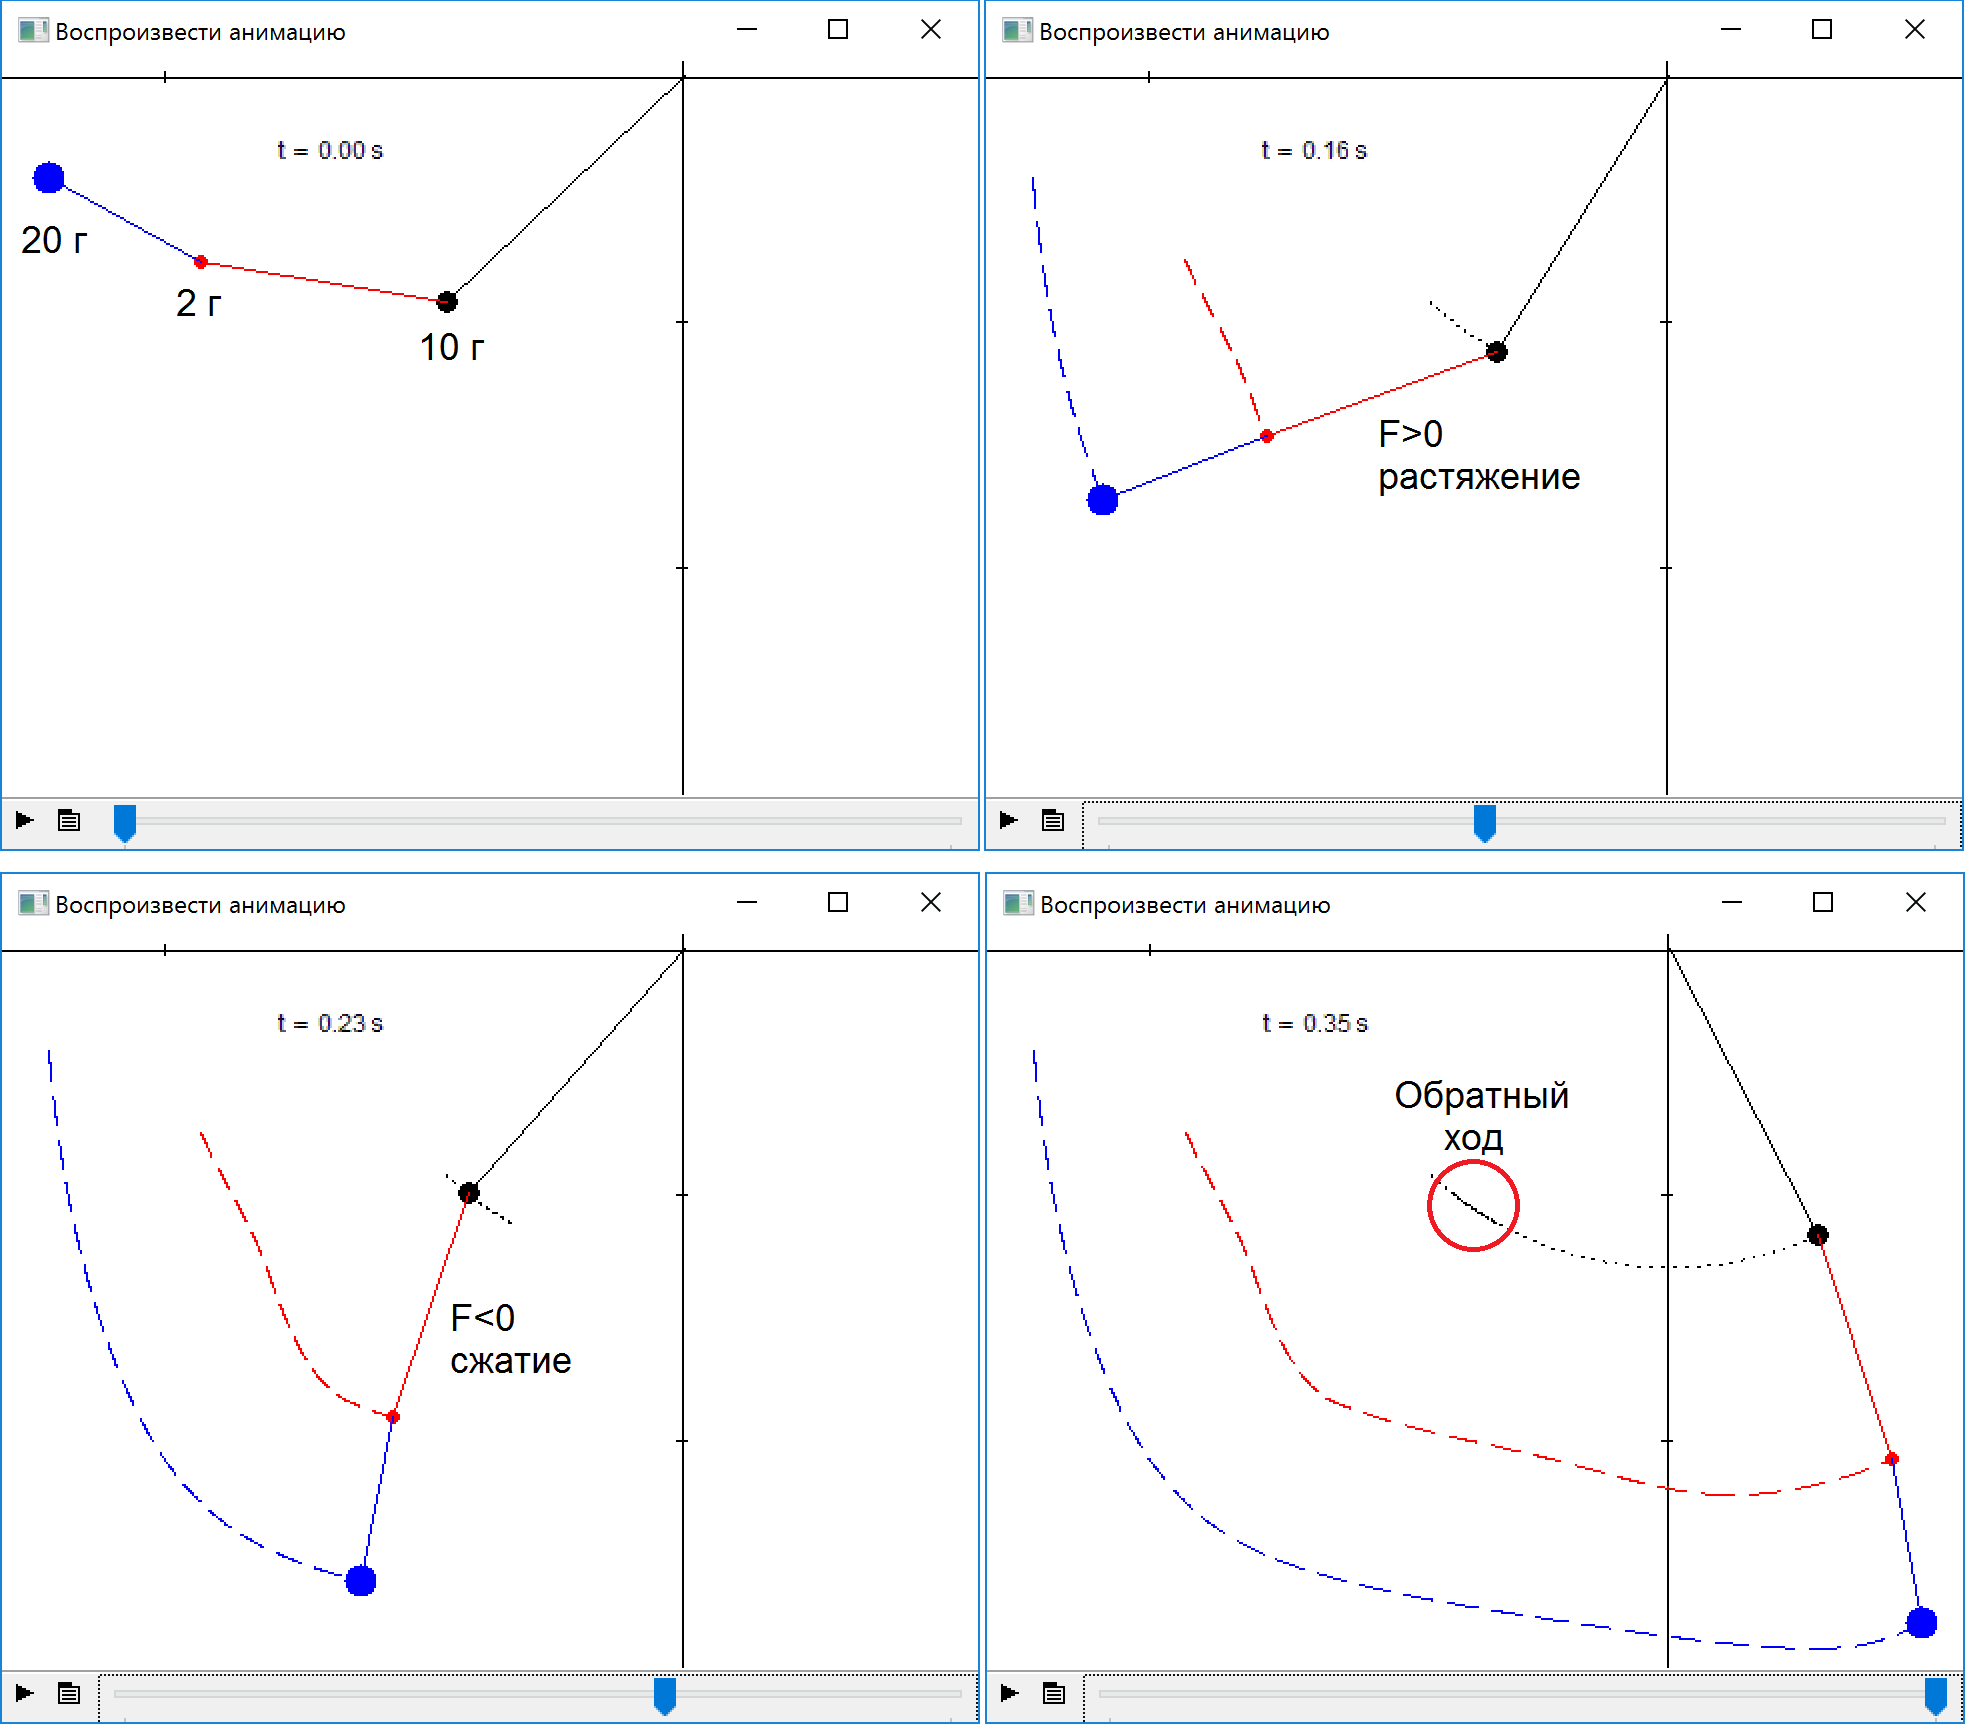
Task: Click the slider thumb in t = 0.00 s window
Action: (125, 822)
